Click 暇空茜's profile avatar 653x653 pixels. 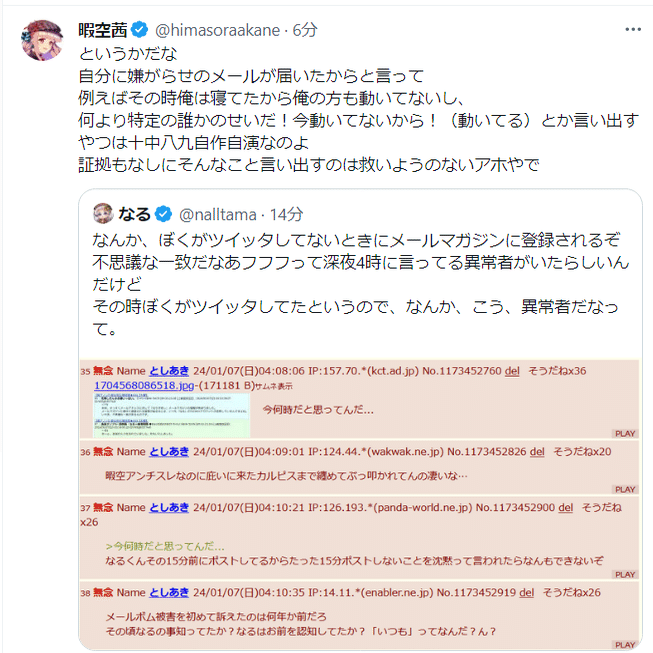42,40
